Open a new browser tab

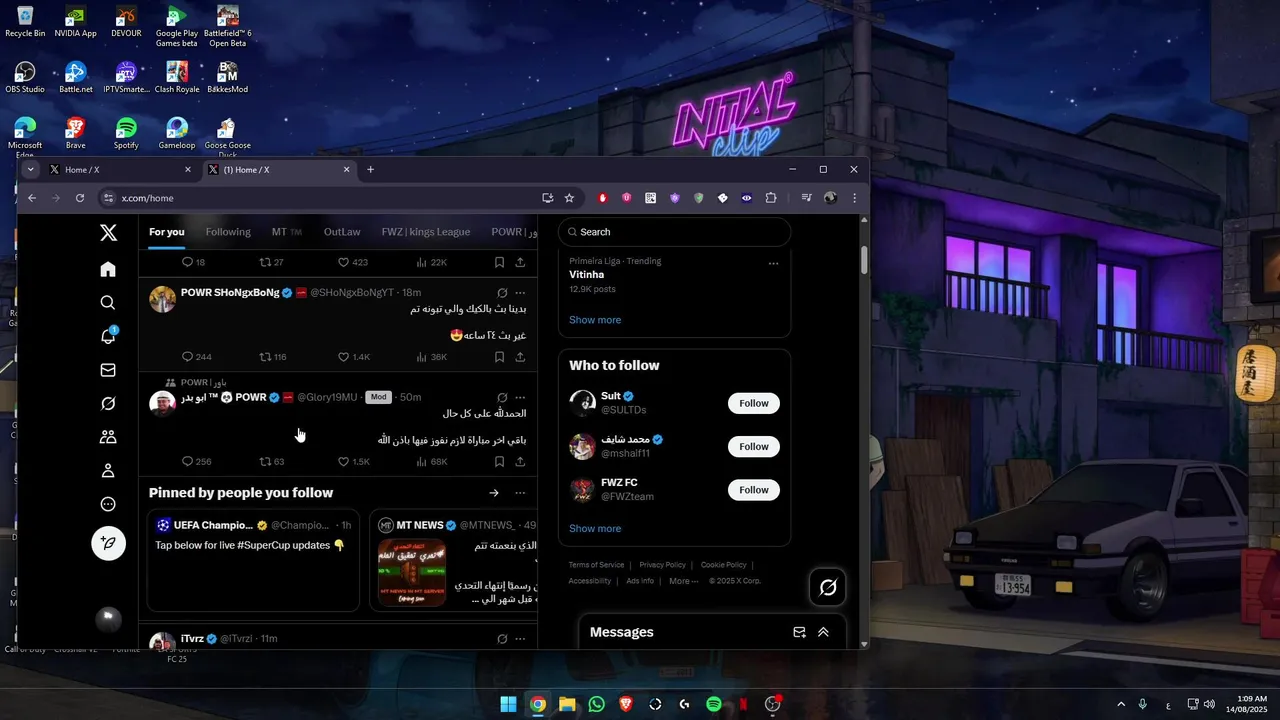pos(370,170)
